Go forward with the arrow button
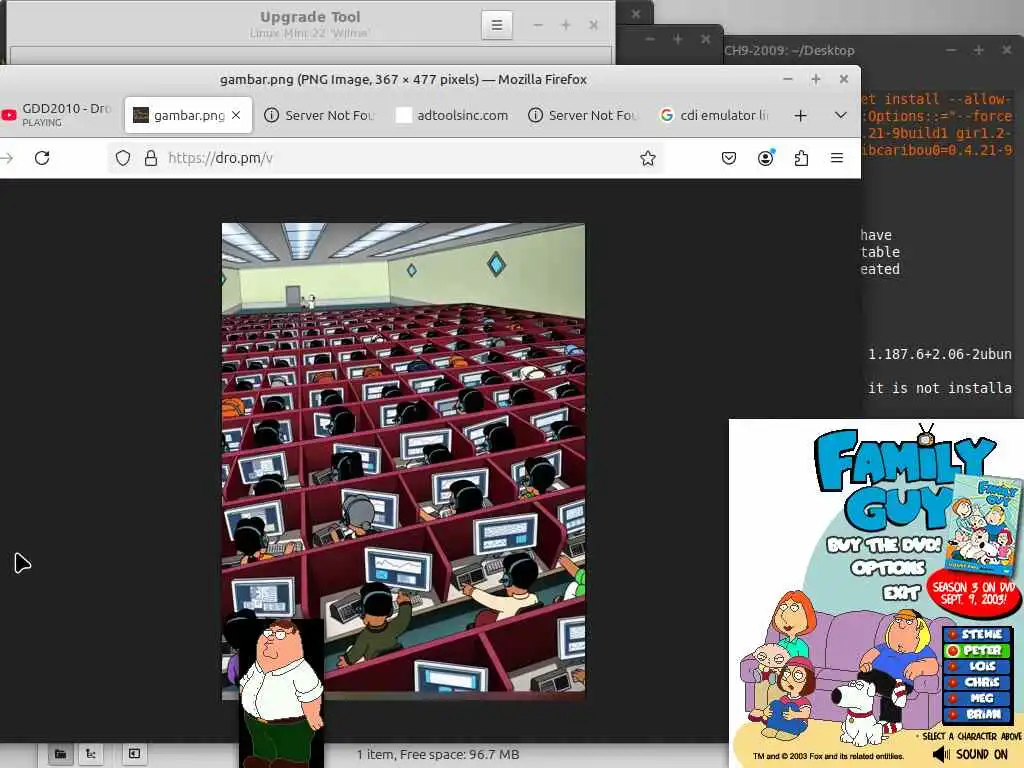1024x768 pixels. pos(7,158)
